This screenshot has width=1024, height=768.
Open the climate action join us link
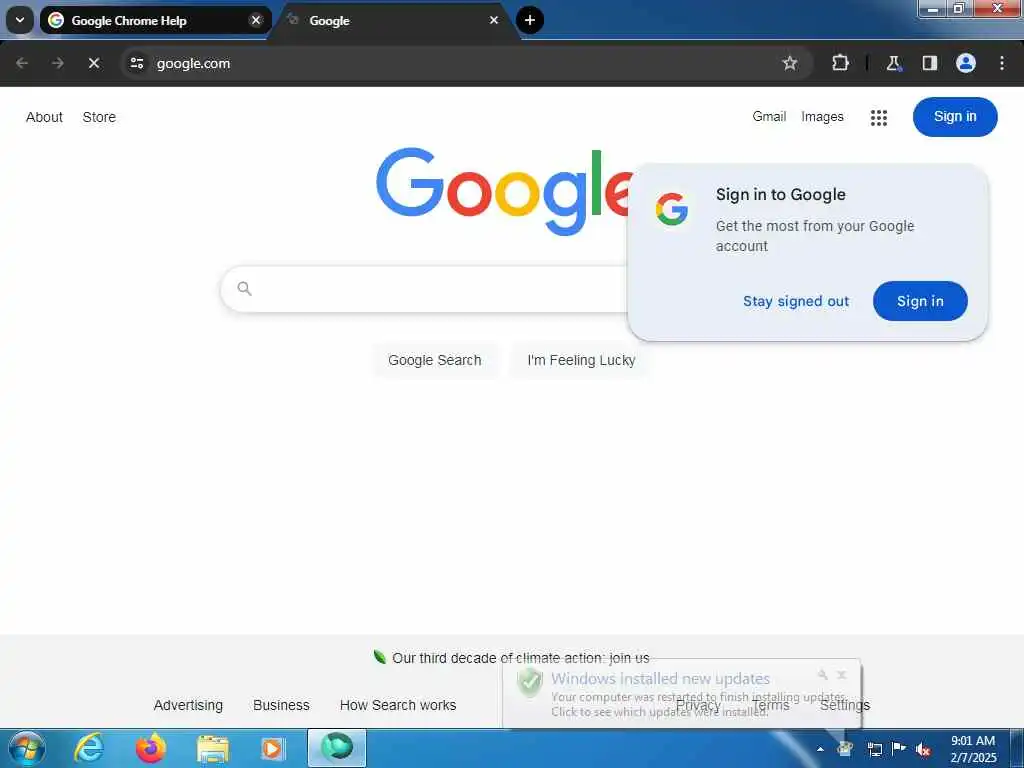520,658
